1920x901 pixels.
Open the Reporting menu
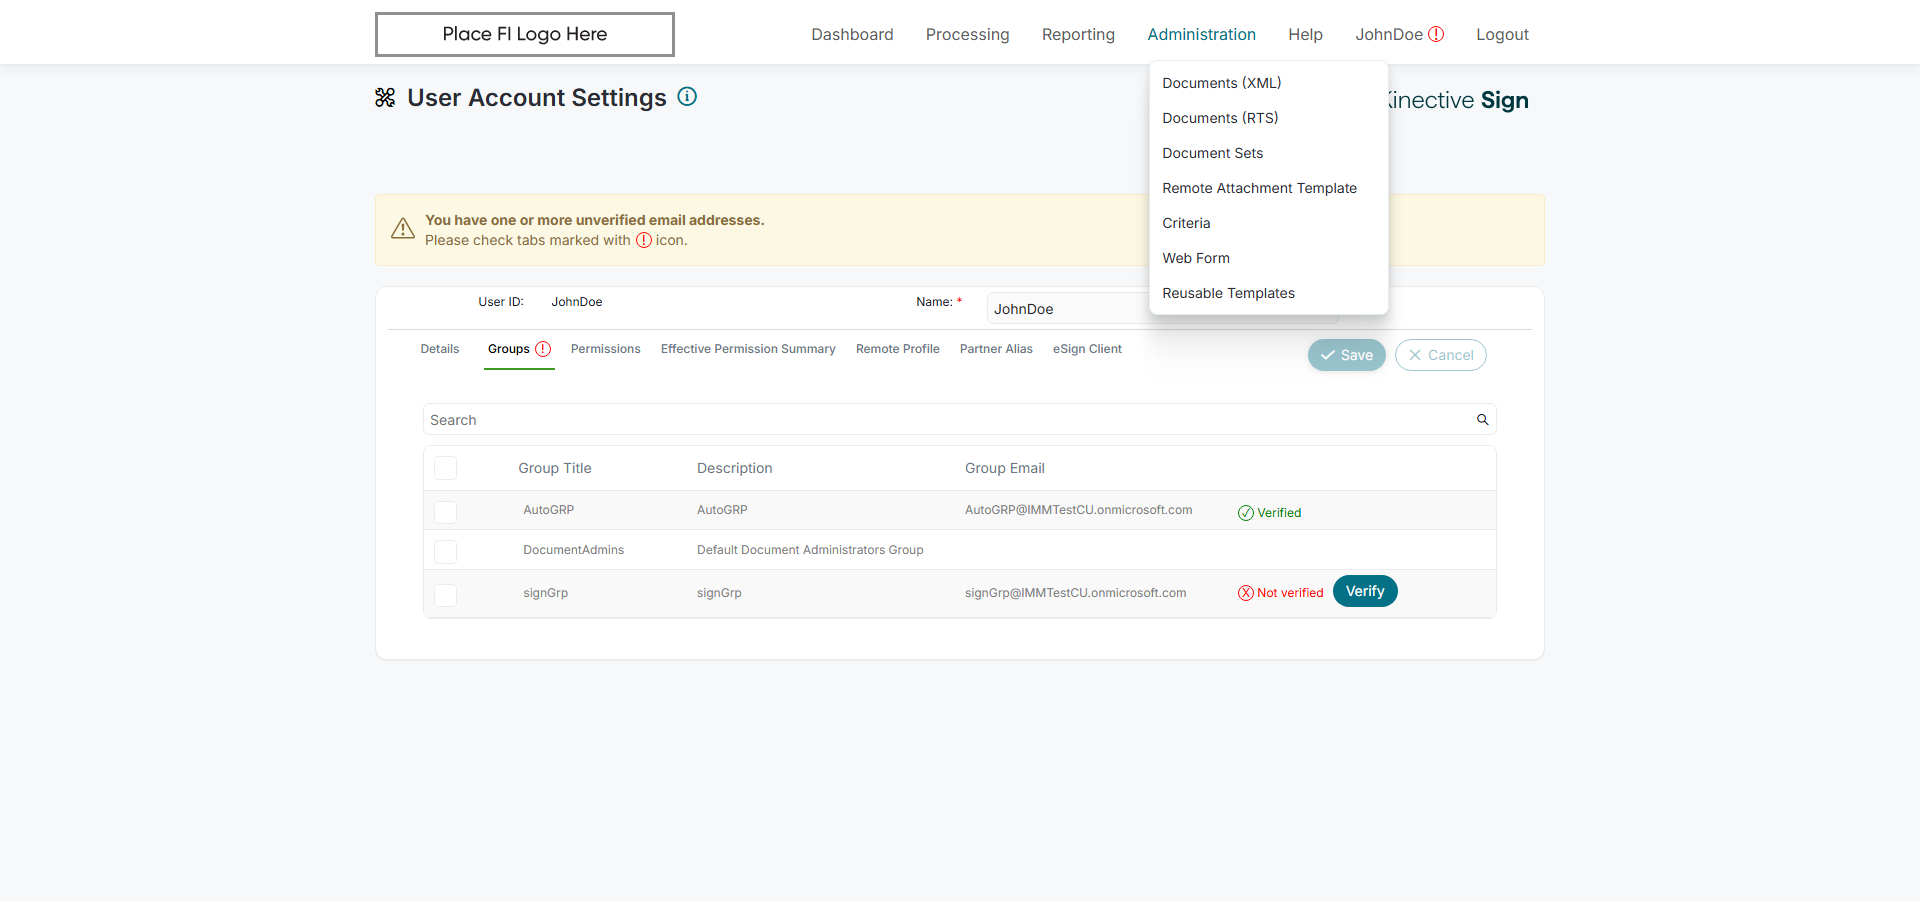[1078, 34]
